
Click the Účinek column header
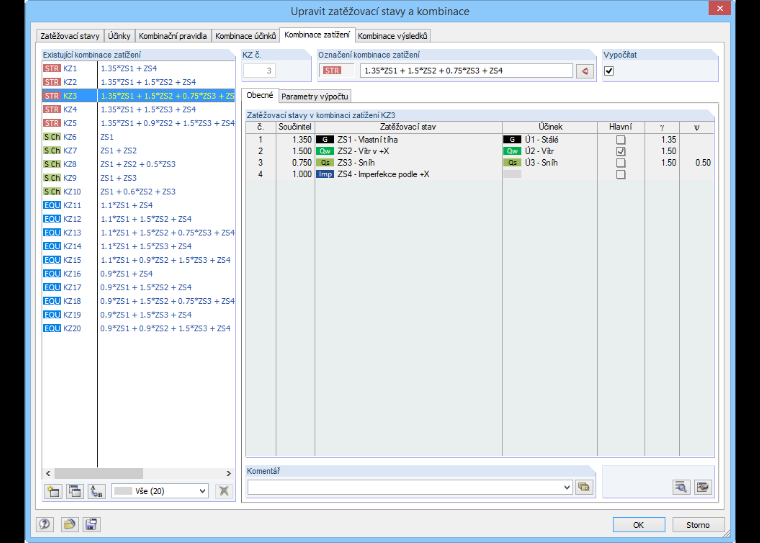[550, 127]
